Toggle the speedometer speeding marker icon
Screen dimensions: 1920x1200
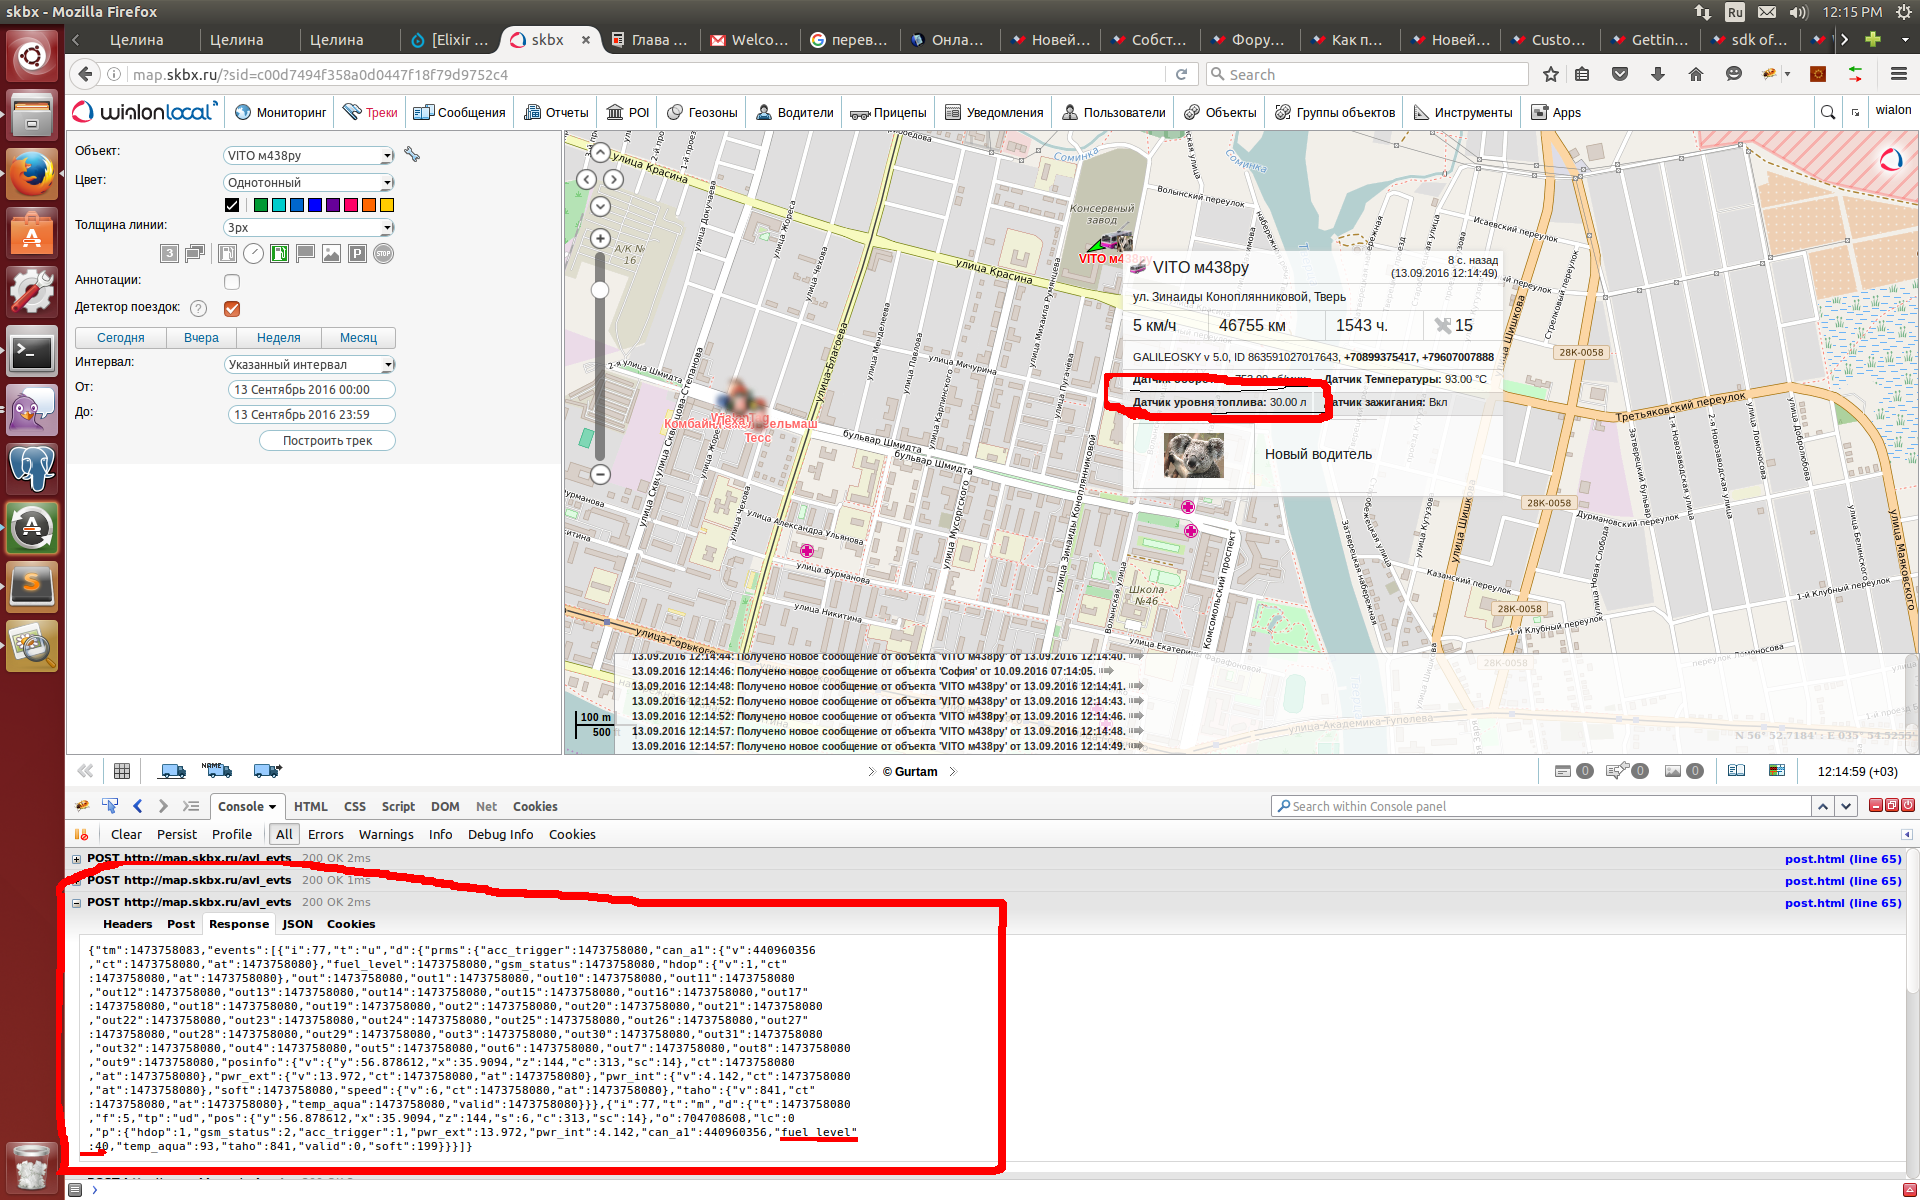pyautogui.click(x=254, y=254)
